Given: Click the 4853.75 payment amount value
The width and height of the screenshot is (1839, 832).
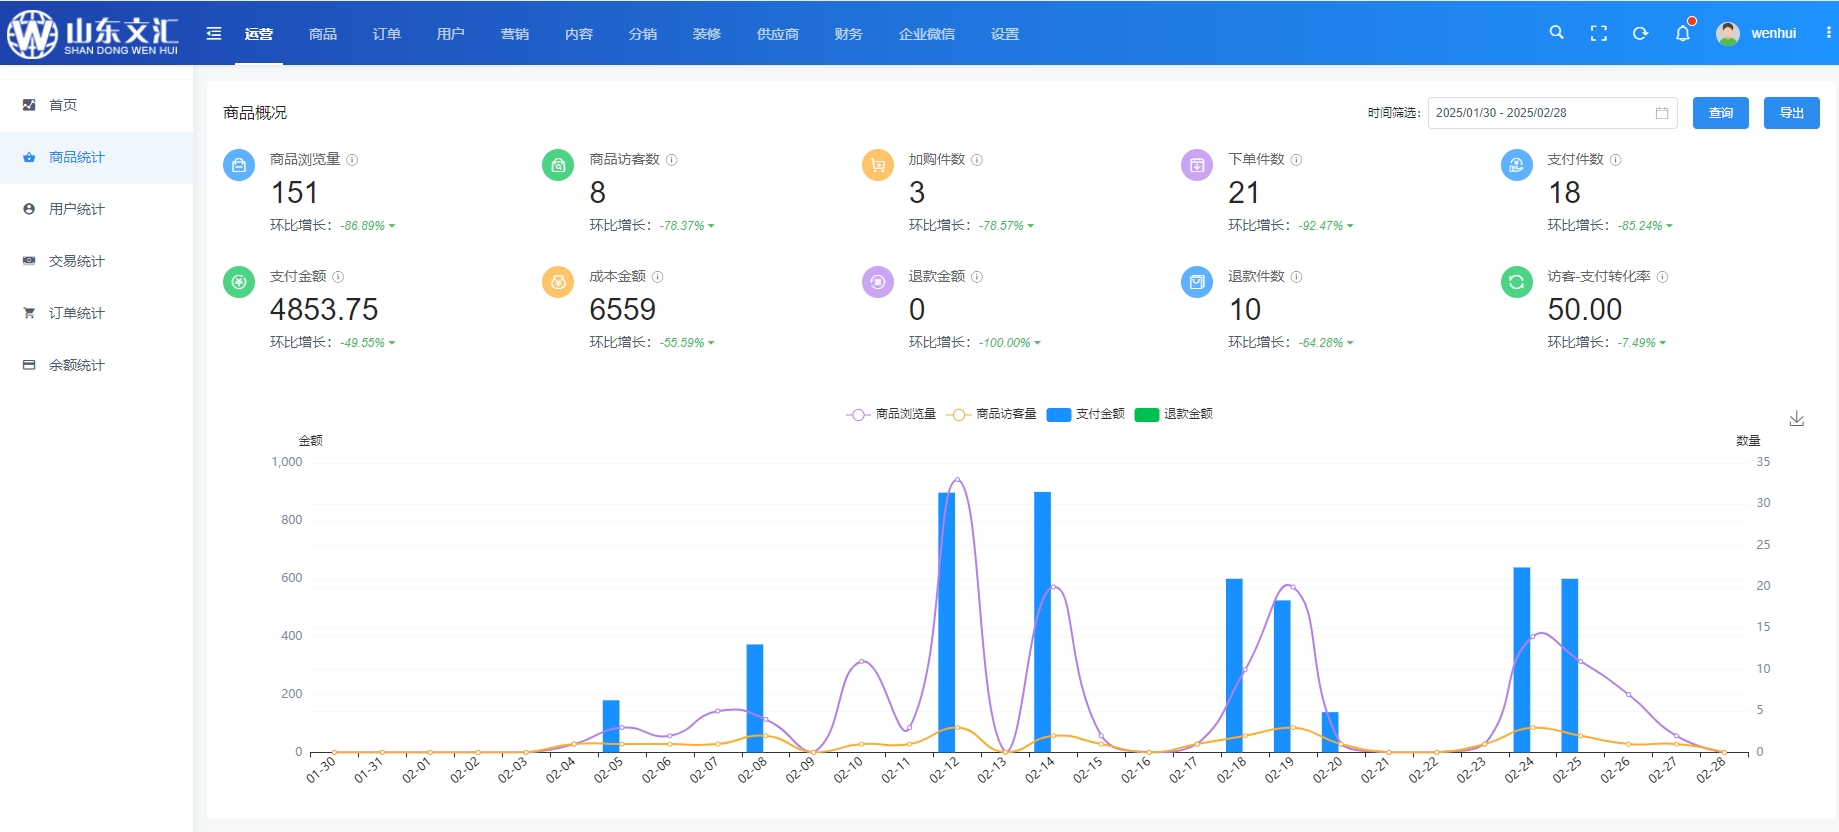Looking at the screenshot, I should tap(324, 309).
